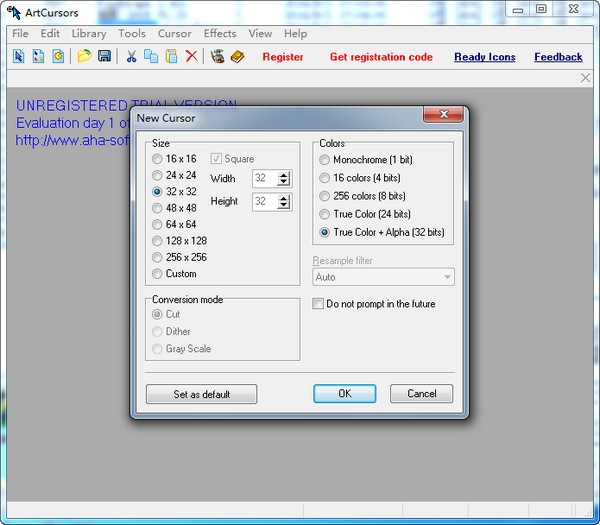Increase the Width spinner value

[284, 174]
